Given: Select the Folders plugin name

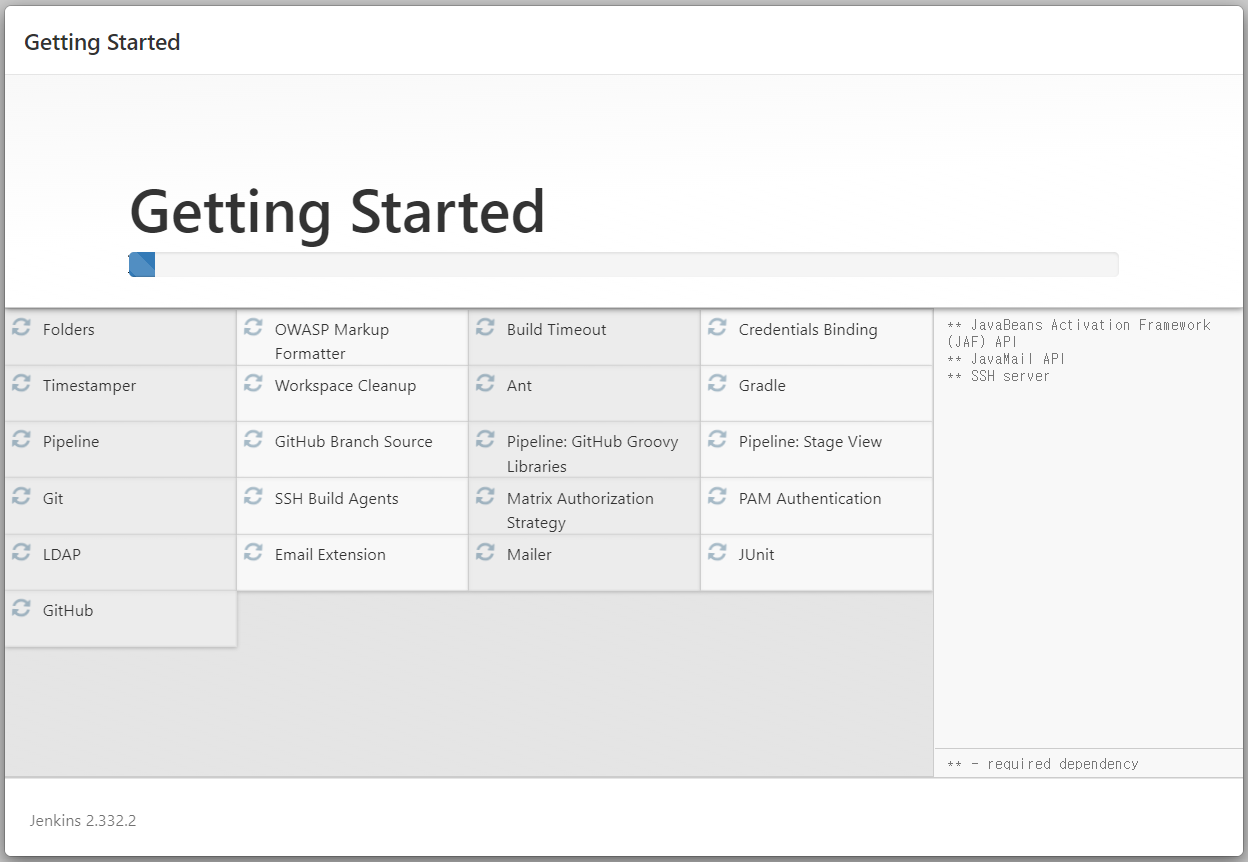Looking at the screenshot, I should click(x=69, y=329).
